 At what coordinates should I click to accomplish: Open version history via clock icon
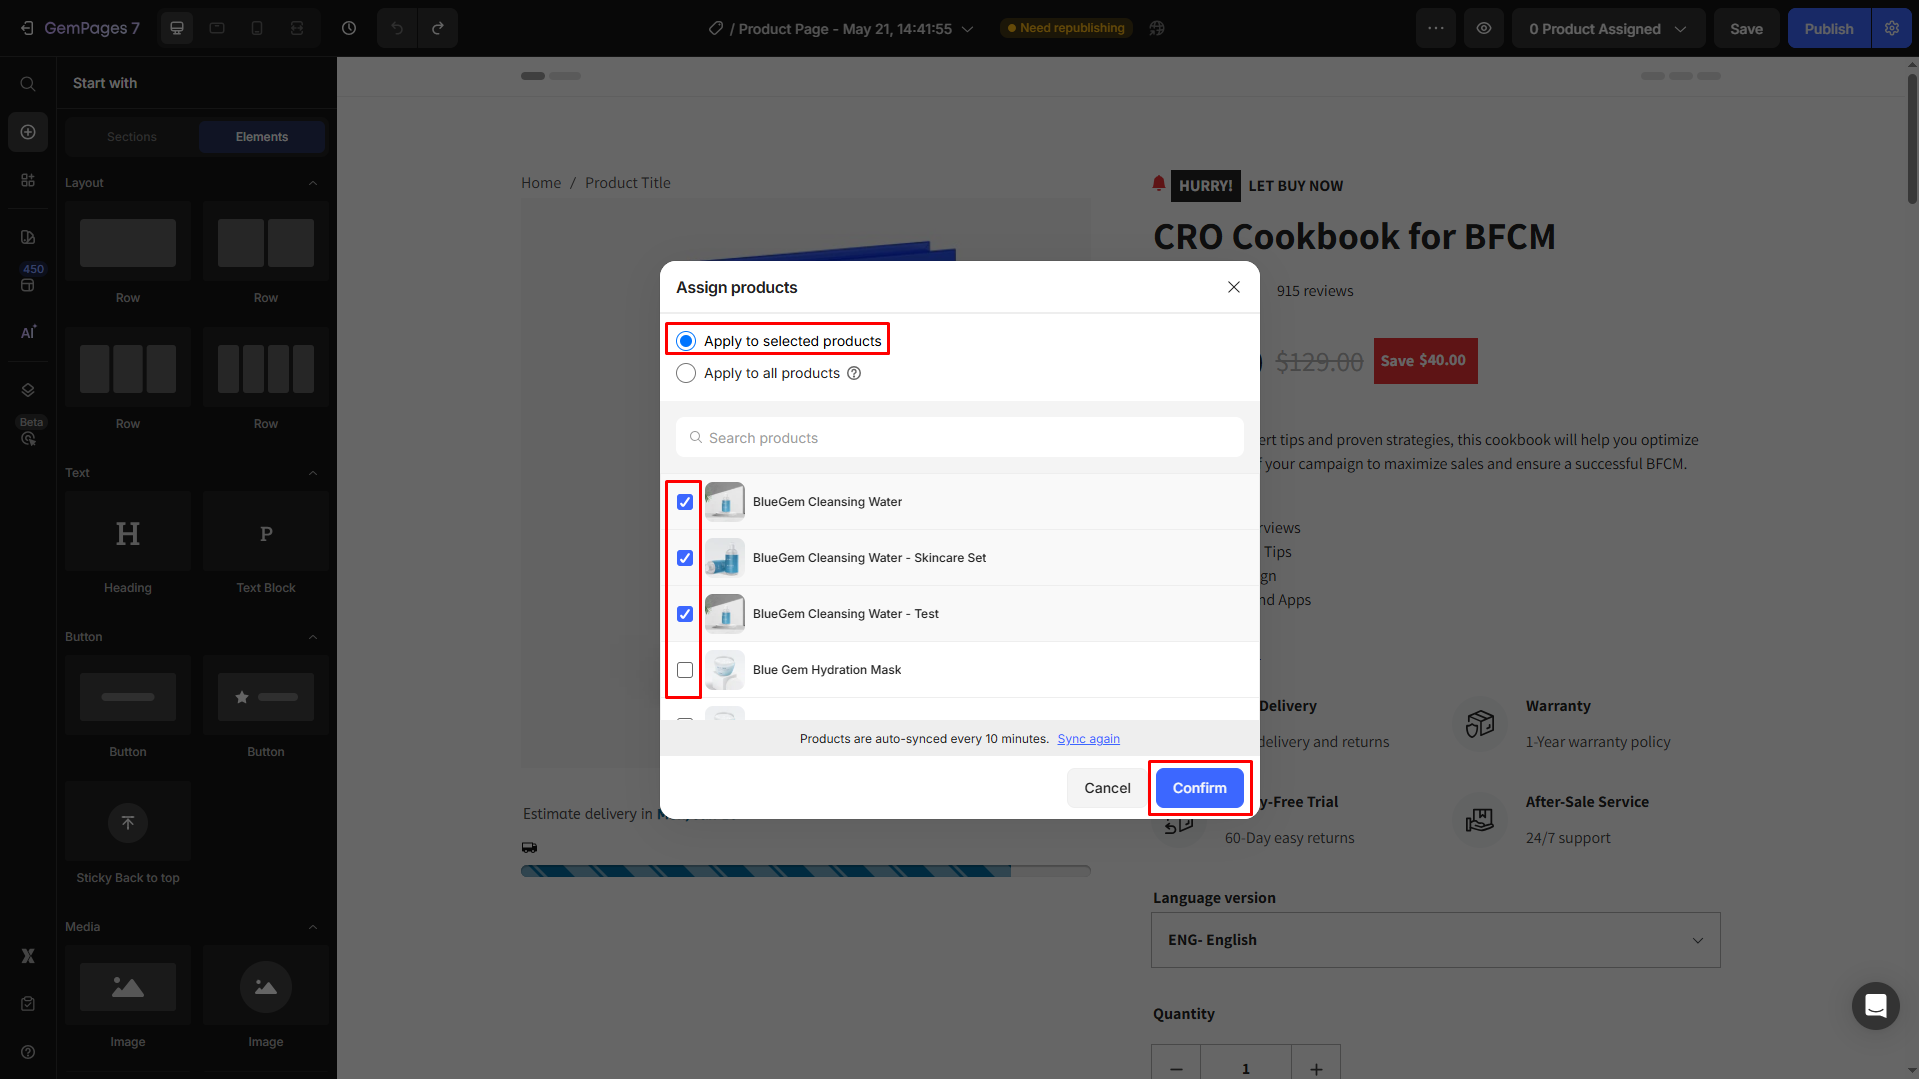pyautogui.click(x=349, y=28)
